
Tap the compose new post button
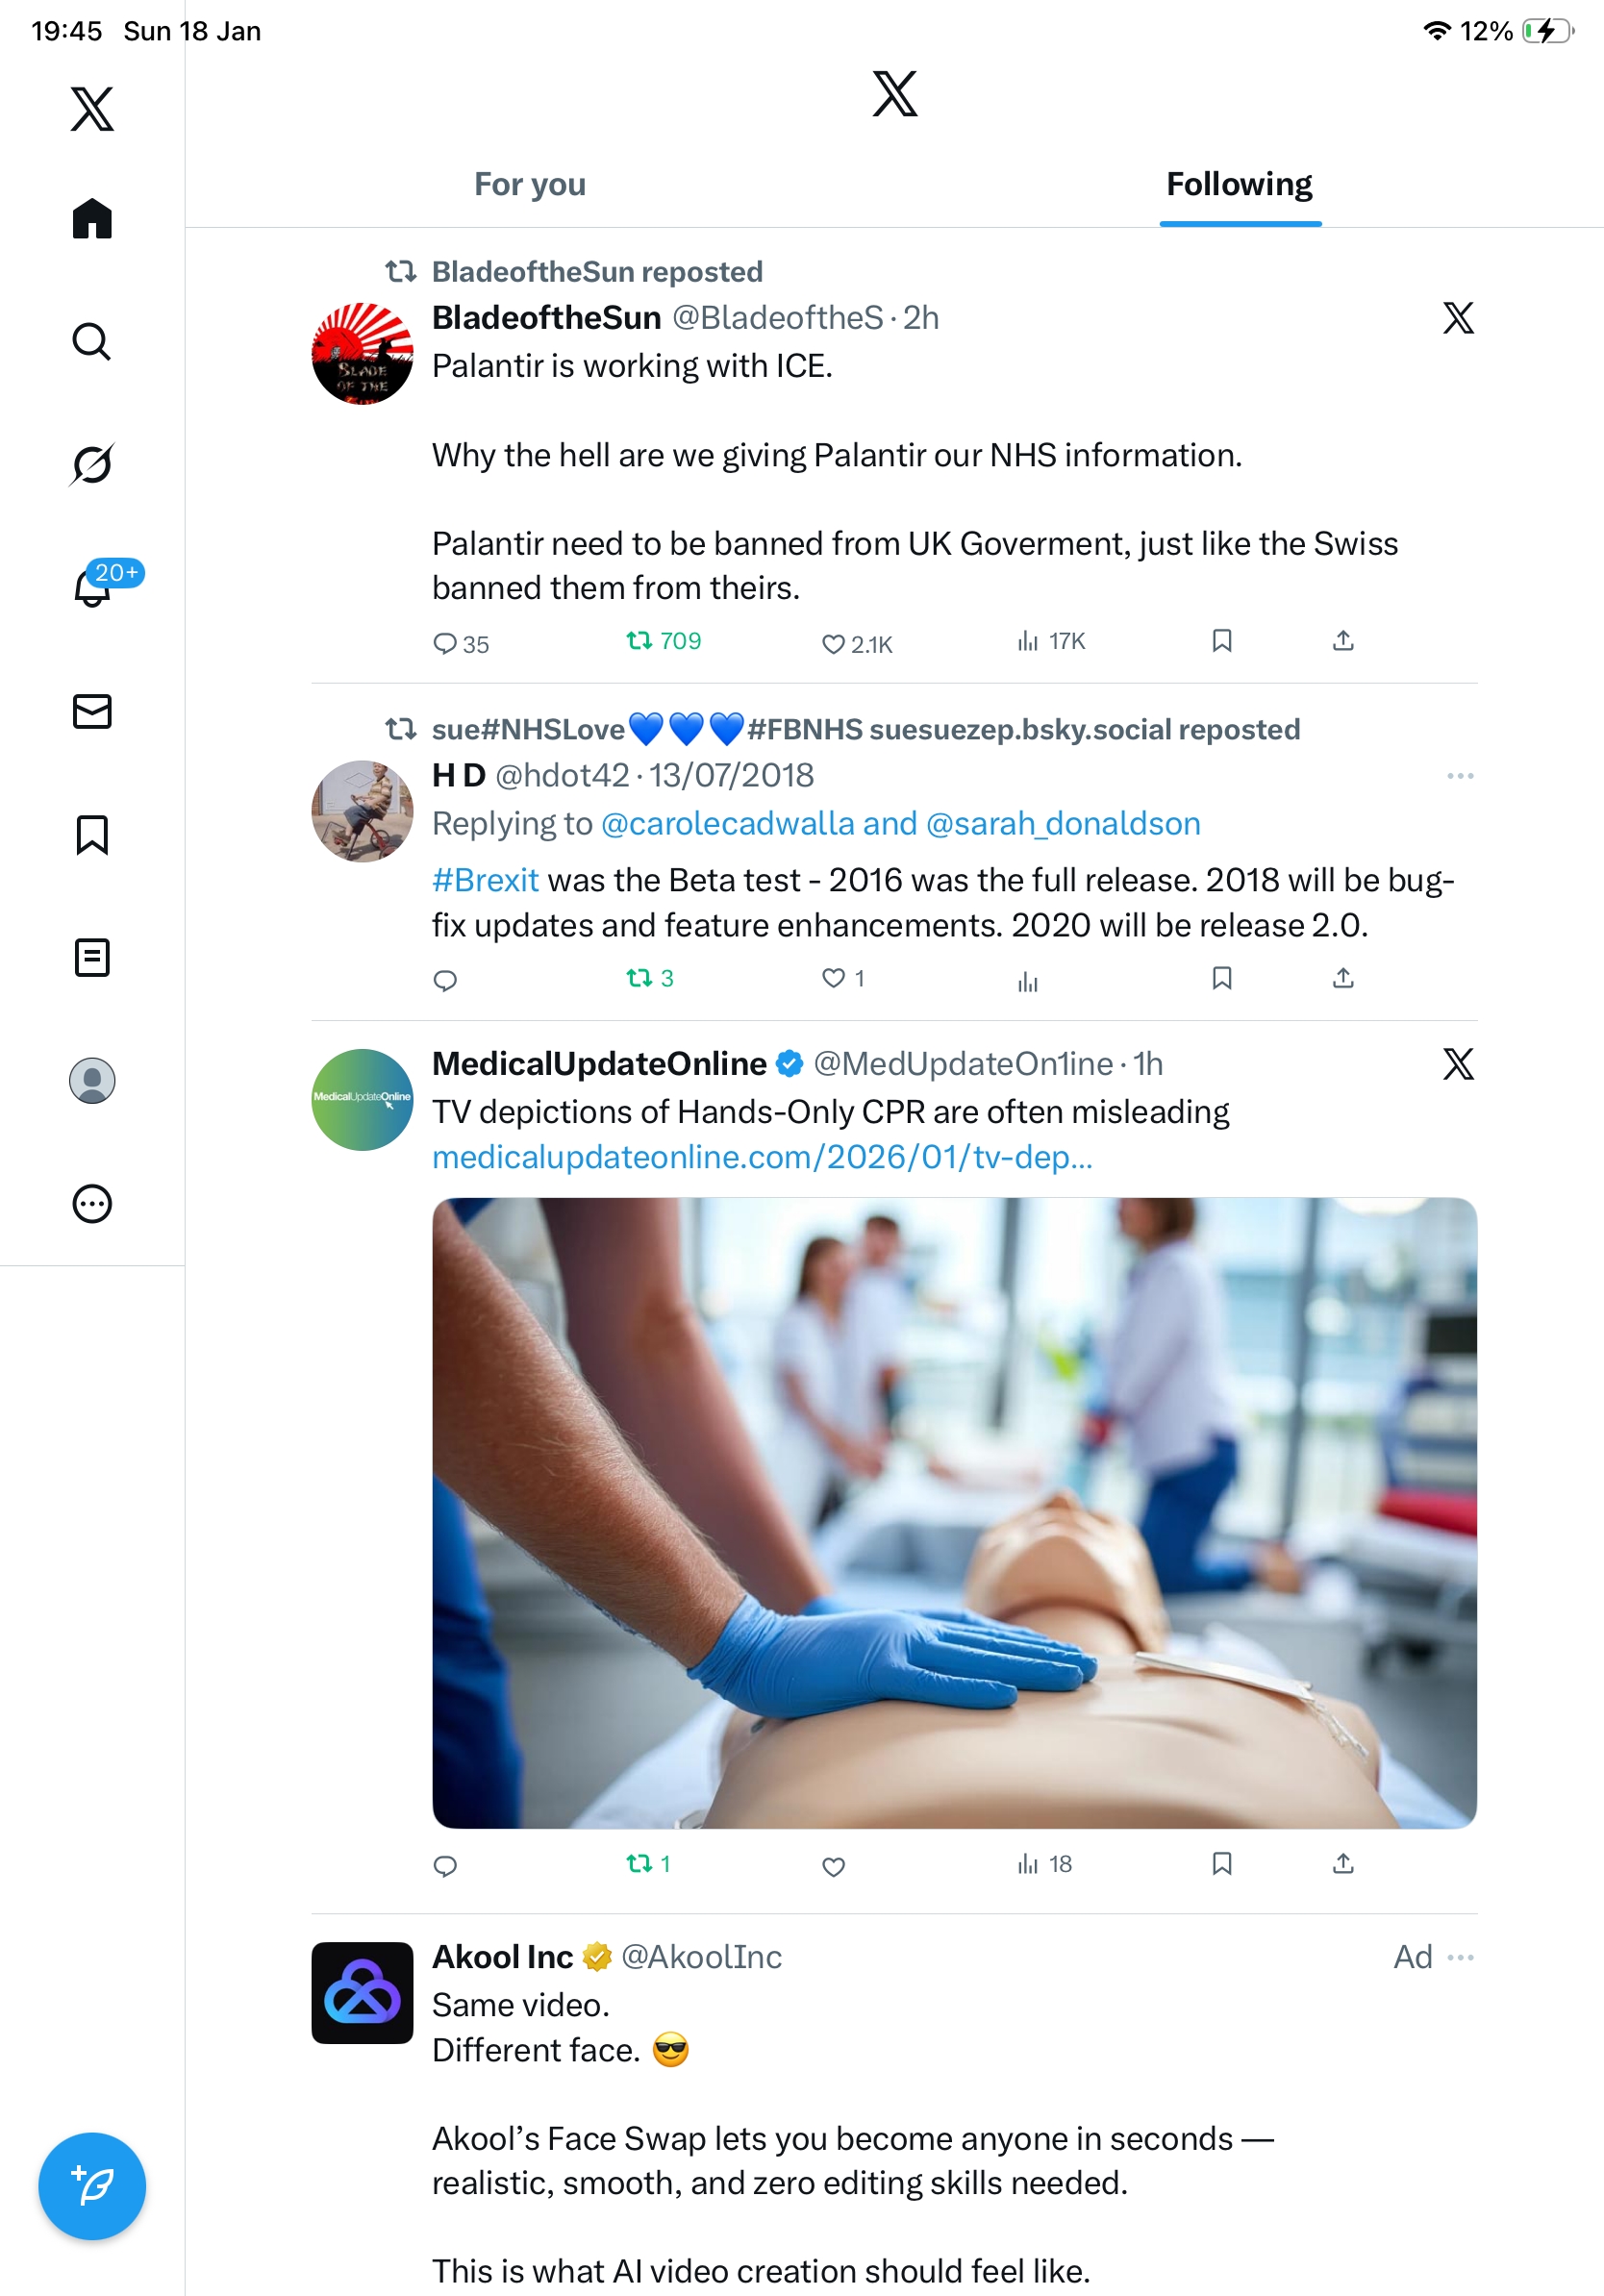coord(92,2186)
